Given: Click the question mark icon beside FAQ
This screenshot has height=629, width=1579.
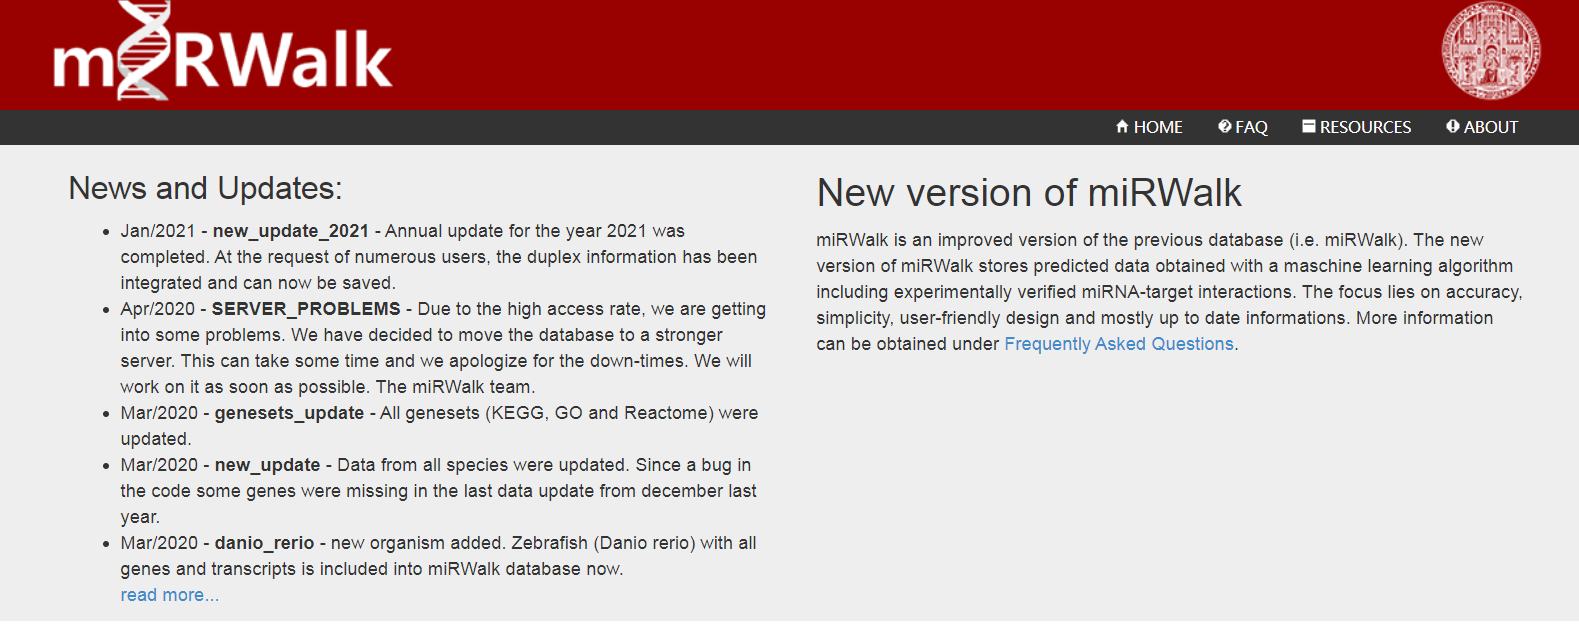Looking at the screenshot, I should click(1224, 127).
